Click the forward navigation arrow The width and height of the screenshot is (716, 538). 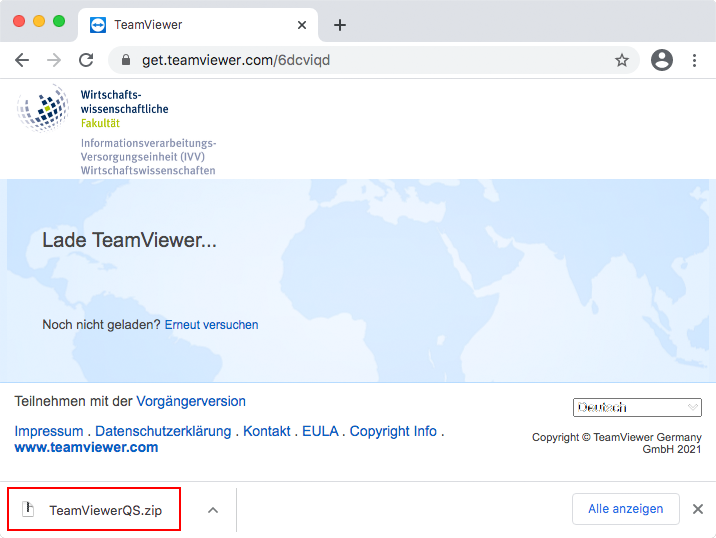pyautogui.click(x=54, y=60)
